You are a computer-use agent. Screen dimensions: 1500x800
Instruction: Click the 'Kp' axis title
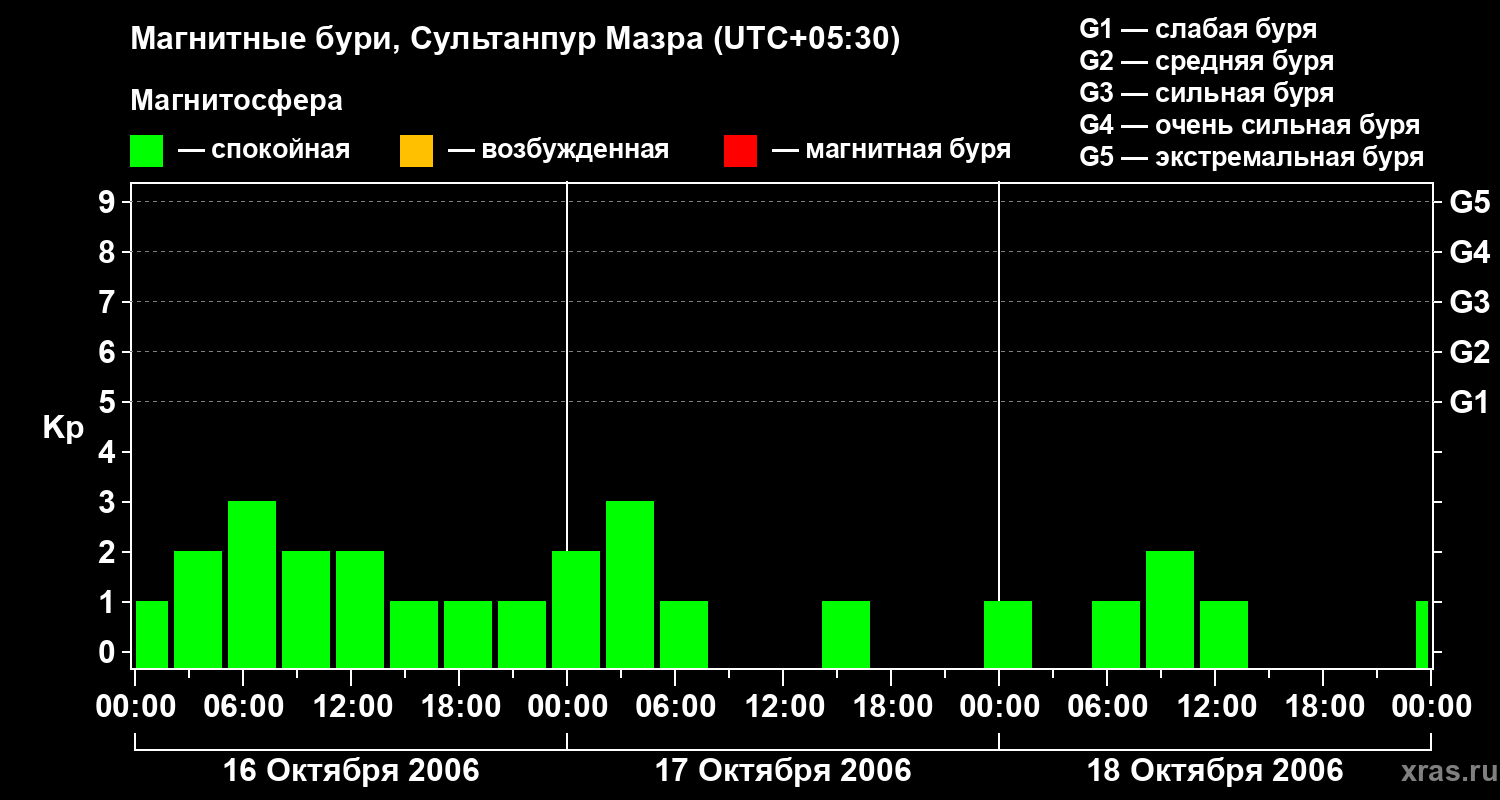[63, 427]
